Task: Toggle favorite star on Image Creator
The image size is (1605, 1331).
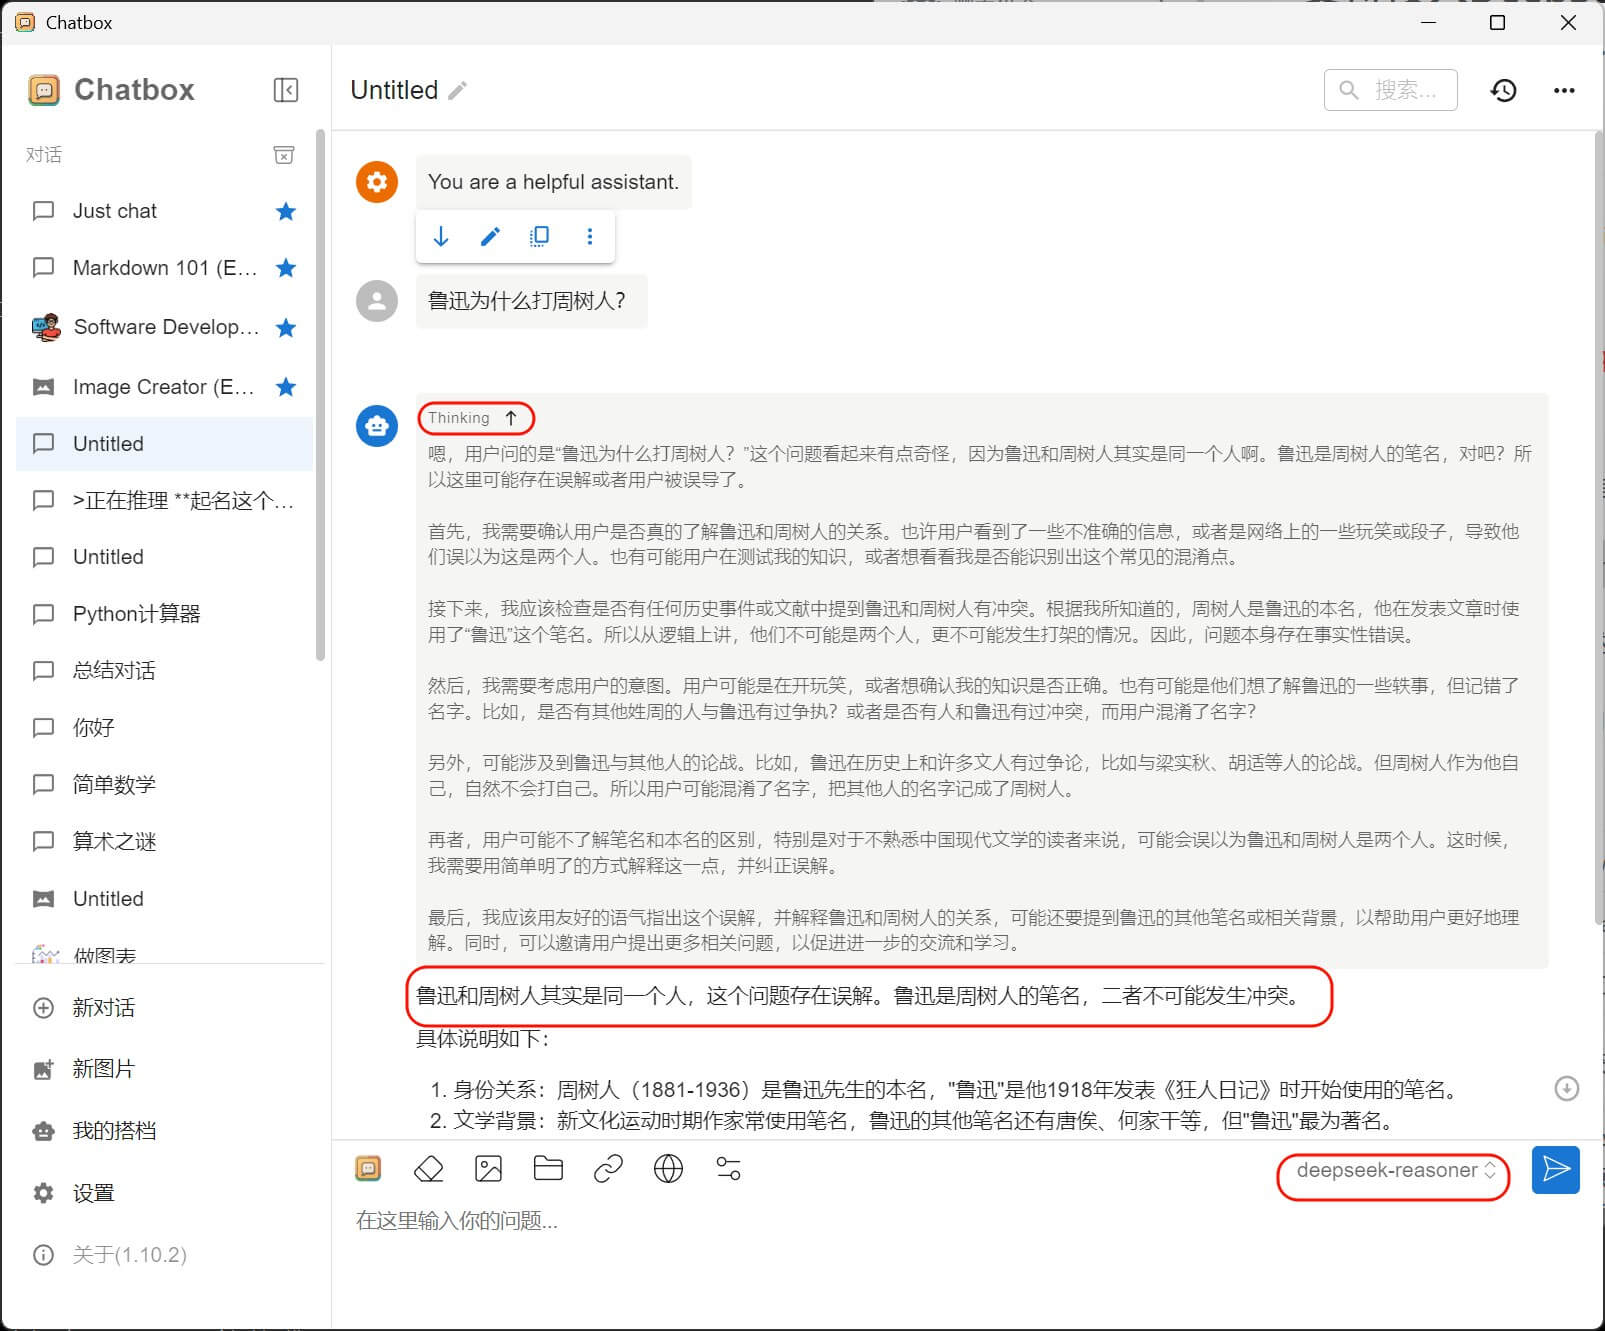Action: 286,387
